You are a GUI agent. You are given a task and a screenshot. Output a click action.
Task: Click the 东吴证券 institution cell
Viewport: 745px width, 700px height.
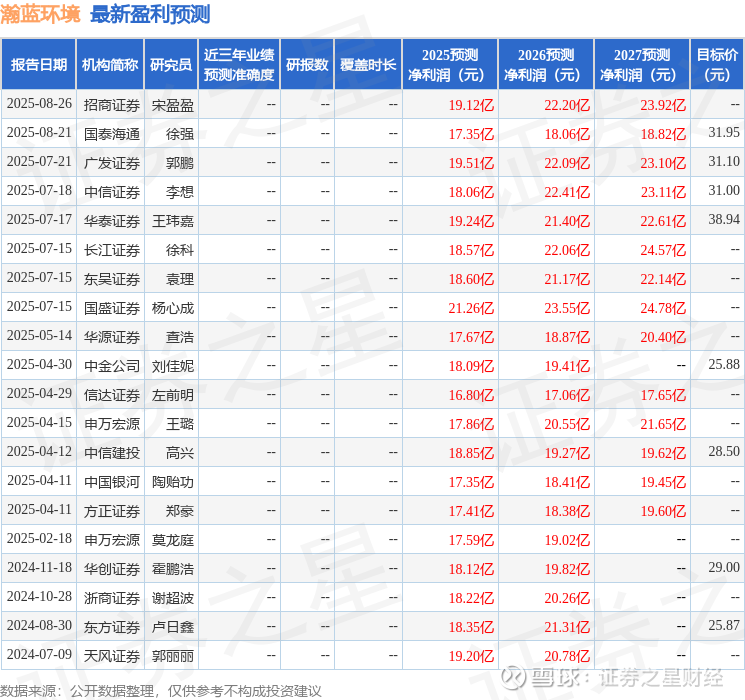(112, 278)
